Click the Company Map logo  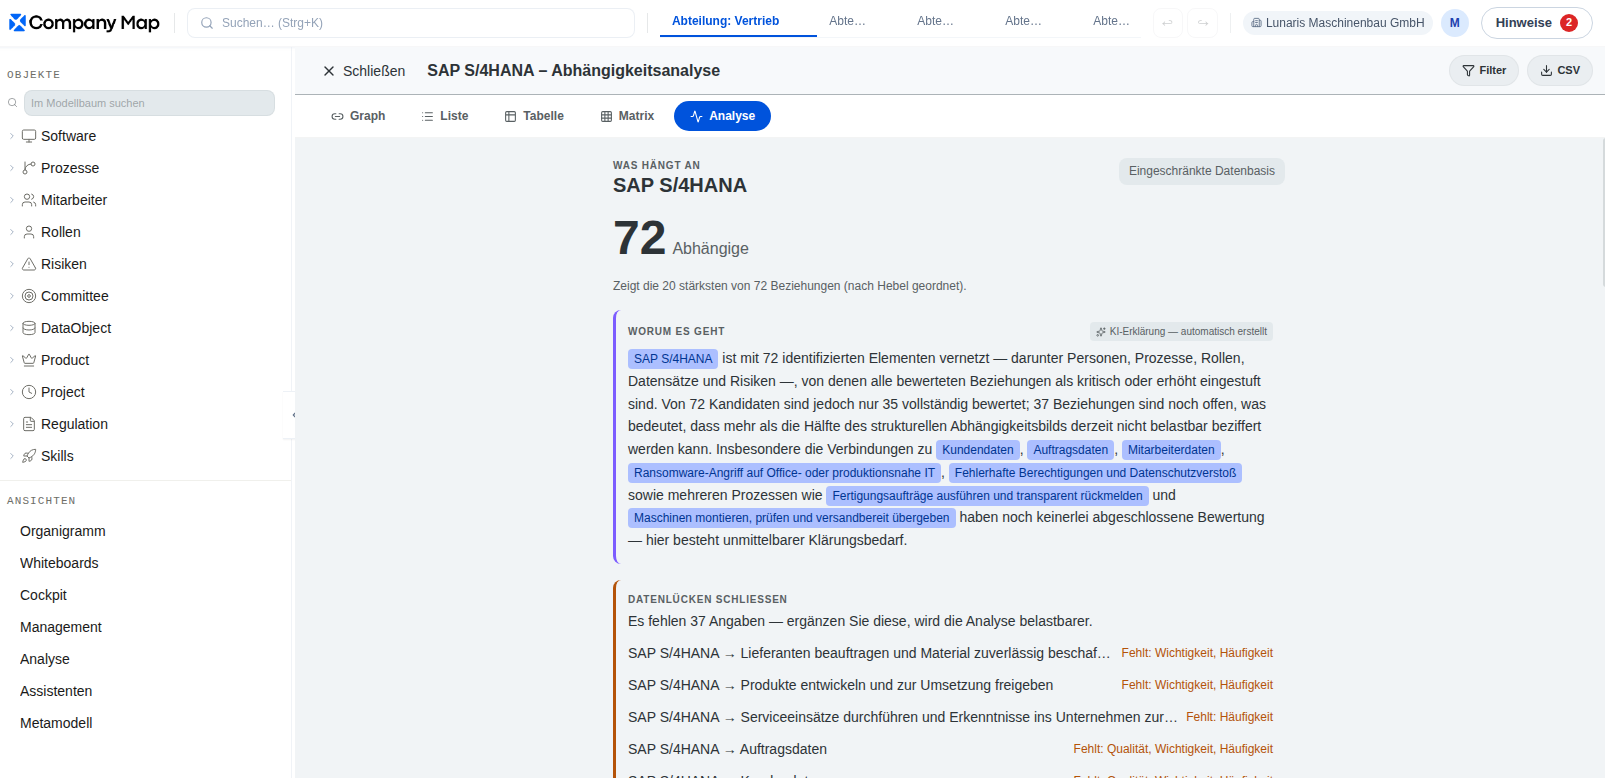(x=84, y=22)
